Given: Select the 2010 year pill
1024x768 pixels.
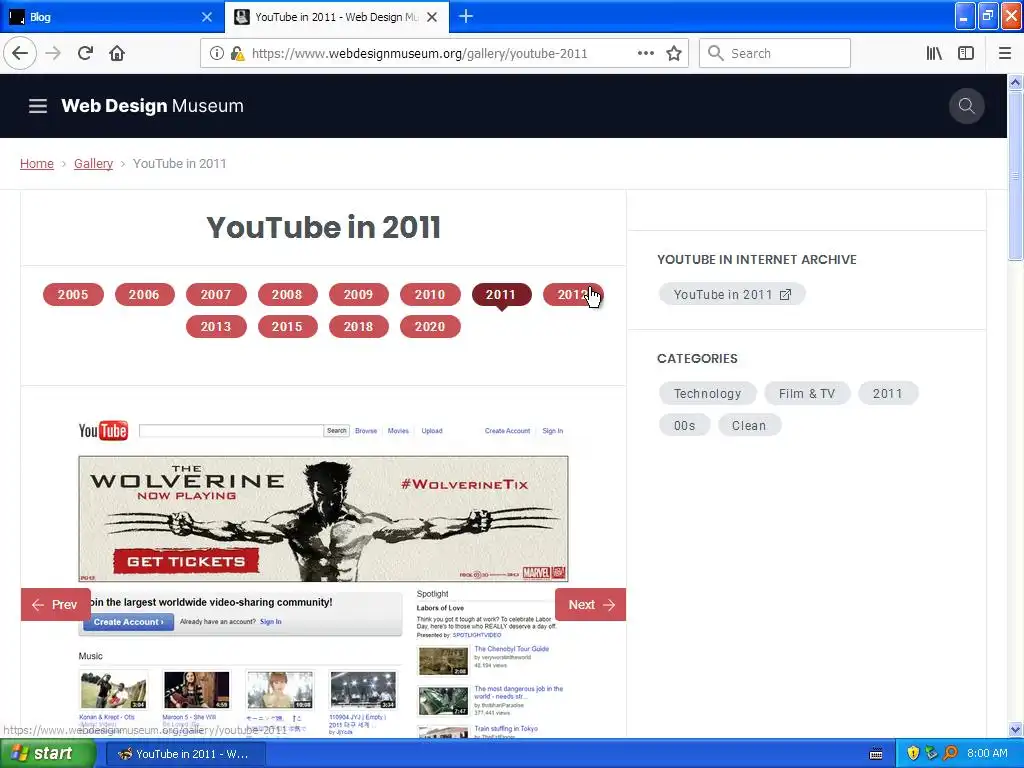Looking at the screenshot, I should click(x=430, y=295).
